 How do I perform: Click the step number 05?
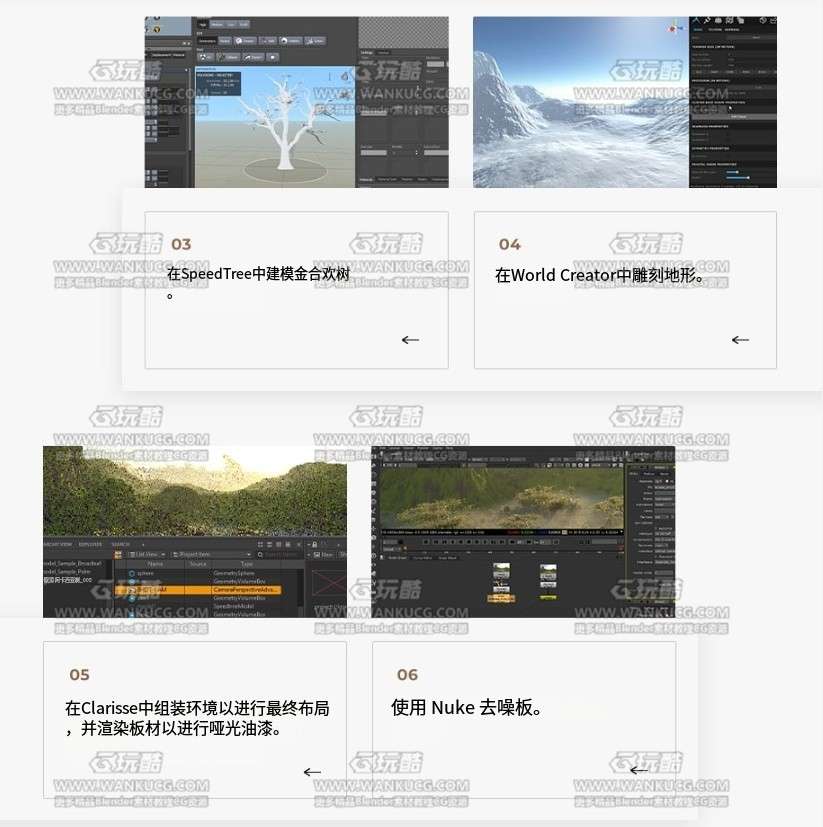79,675
